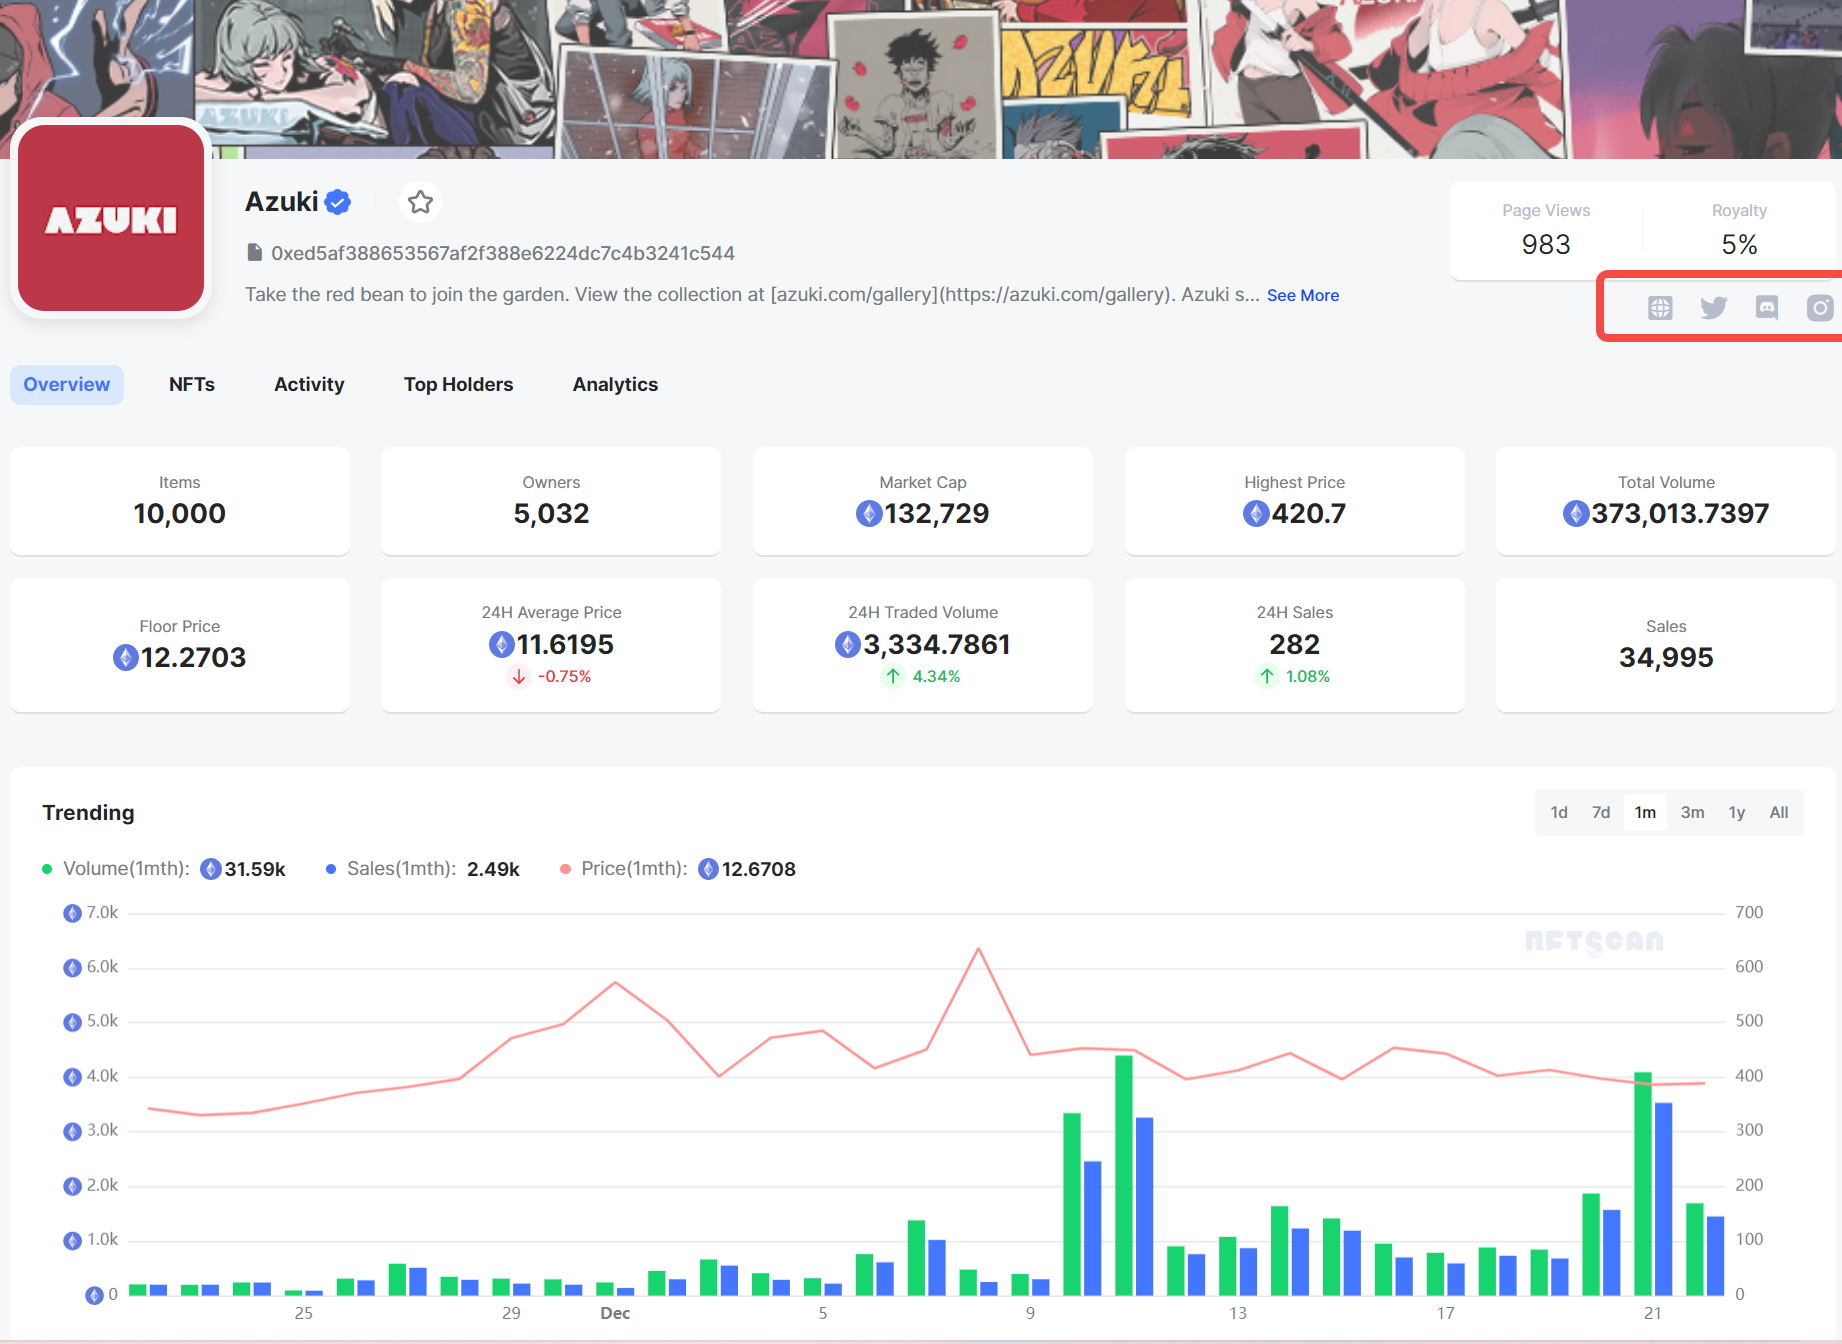Open the Azuki Twitter link icon
The image size is (1842, 1344).
(1713, 308)
